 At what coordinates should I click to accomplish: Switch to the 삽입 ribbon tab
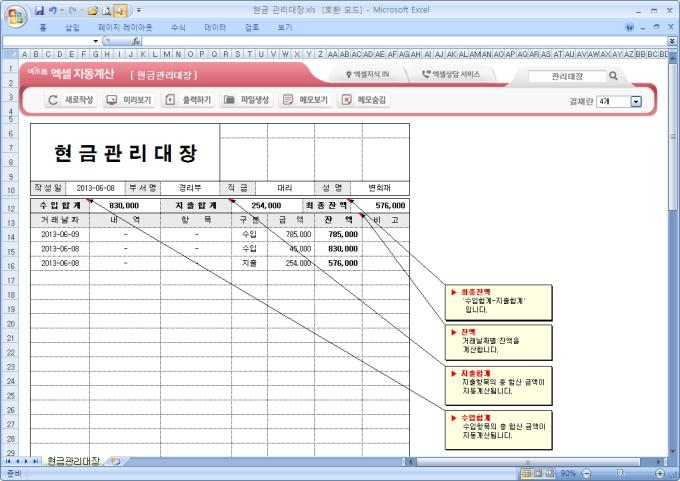(72, 27)
